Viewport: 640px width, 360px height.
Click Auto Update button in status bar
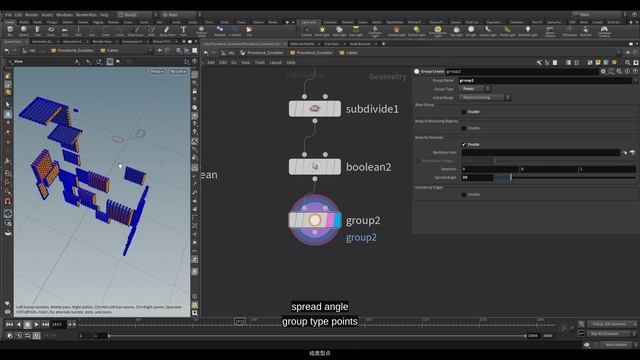click(x=616, y=345)
